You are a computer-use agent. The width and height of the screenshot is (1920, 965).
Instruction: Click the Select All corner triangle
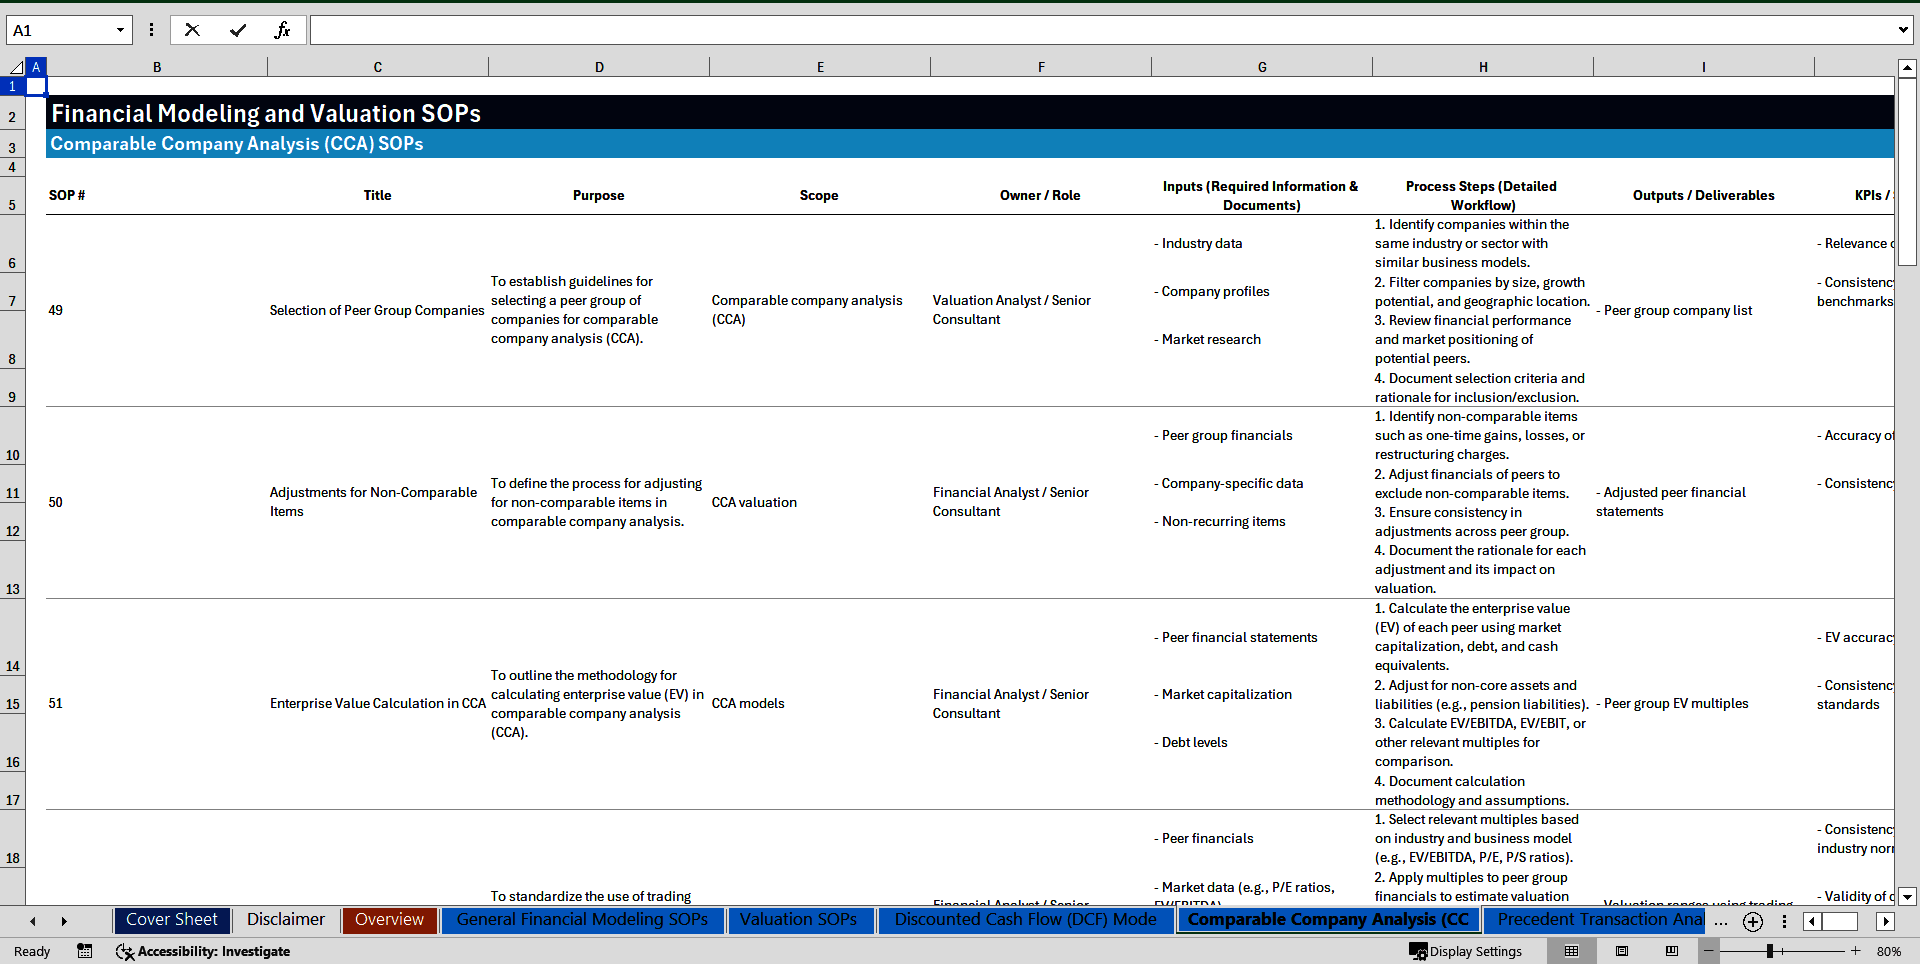[x=16, y=67]
